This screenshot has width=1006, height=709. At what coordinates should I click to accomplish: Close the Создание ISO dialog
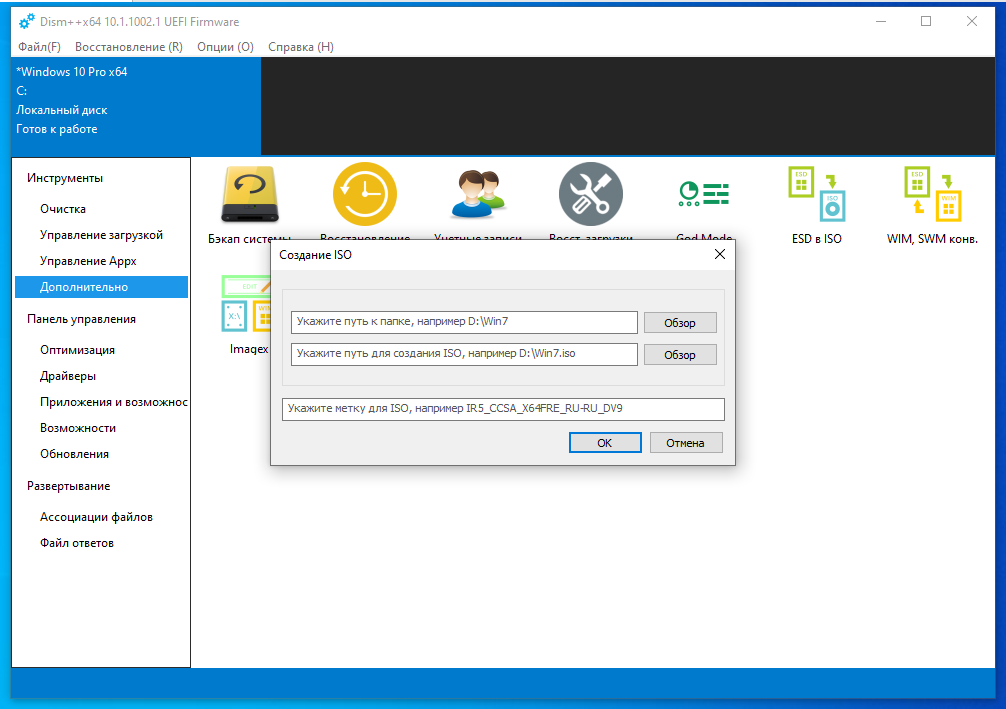[x=720, y=255]
